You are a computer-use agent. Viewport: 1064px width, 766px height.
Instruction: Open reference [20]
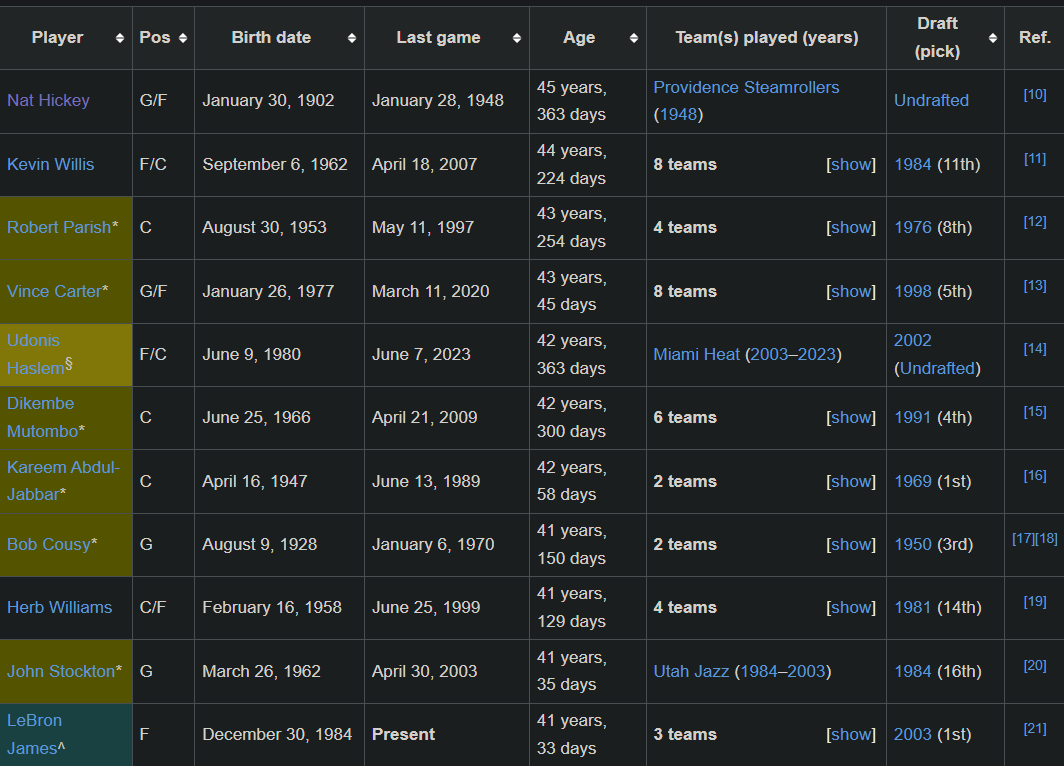(1035, 666)
